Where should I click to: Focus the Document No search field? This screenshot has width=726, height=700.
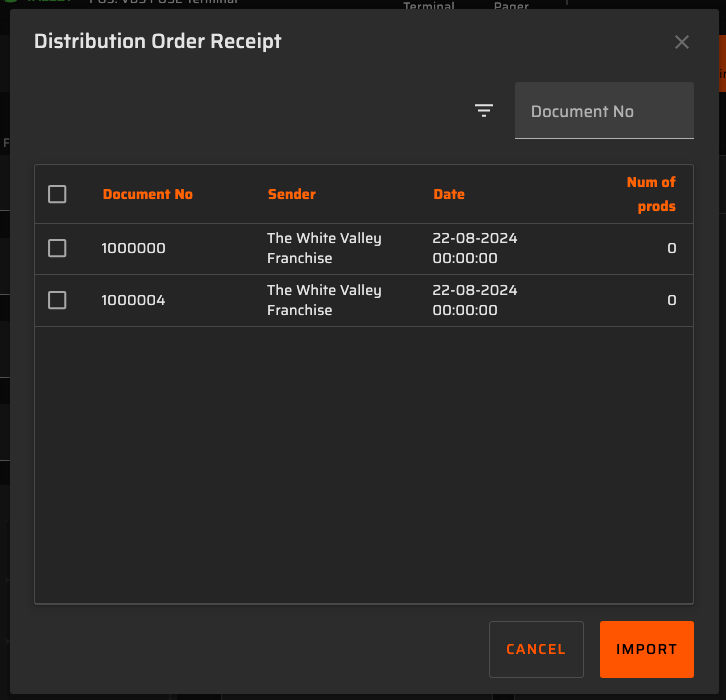(603, 111)
